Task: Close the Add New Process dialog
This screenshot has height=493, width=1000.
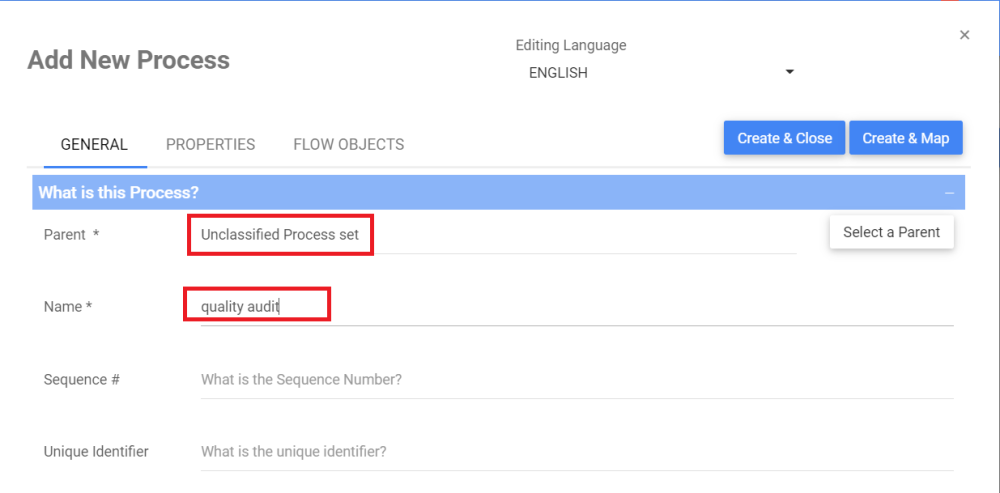Action: 964,35
